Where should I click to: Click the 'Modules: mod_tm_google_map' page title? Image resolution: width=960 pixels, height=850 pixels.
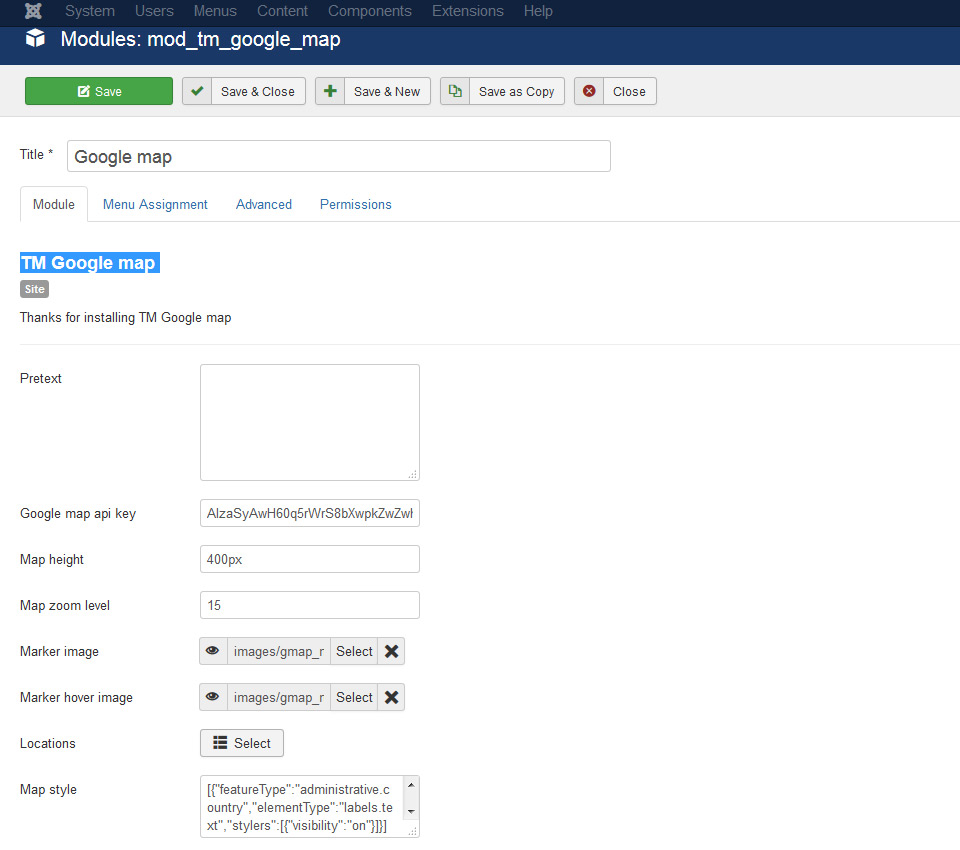(x=200, y=39)
